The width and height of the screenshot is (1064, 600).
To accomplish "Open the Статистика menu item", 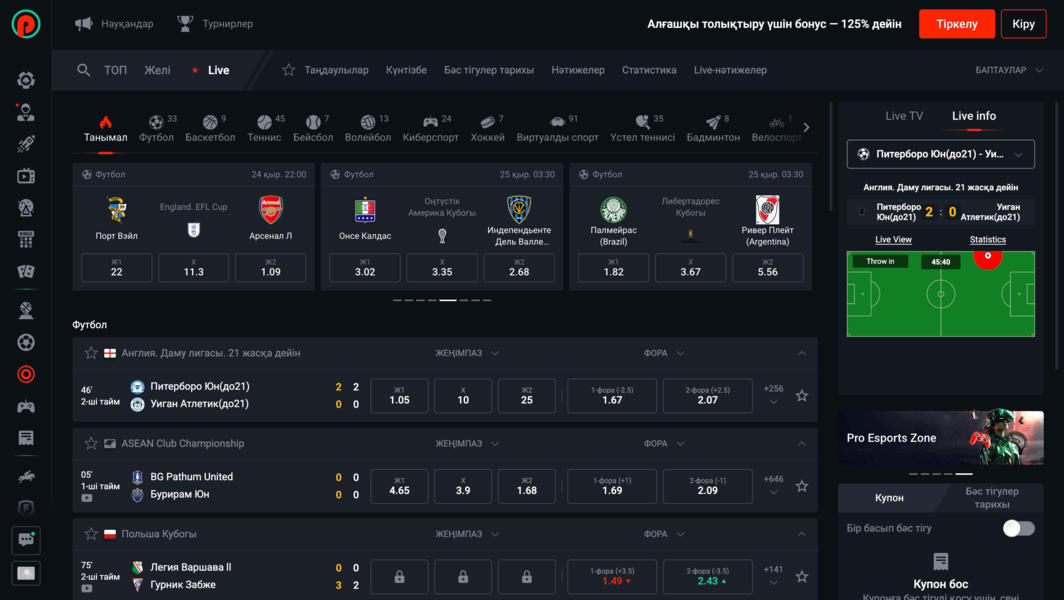I will click(649, 70).
